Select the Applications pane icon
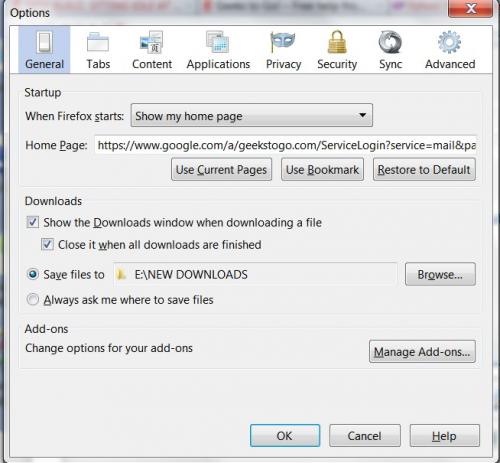 point(218,42)
